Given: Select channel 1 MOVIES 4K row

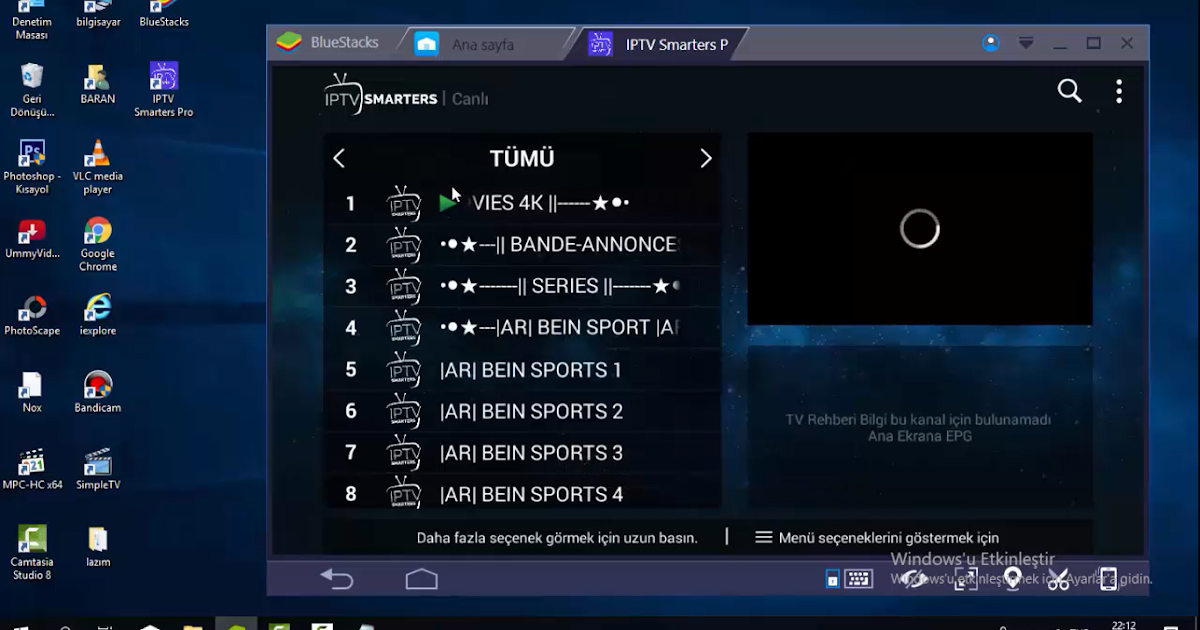Looking at the screenshot, I should pyautogui.click(x=522, y=203).
